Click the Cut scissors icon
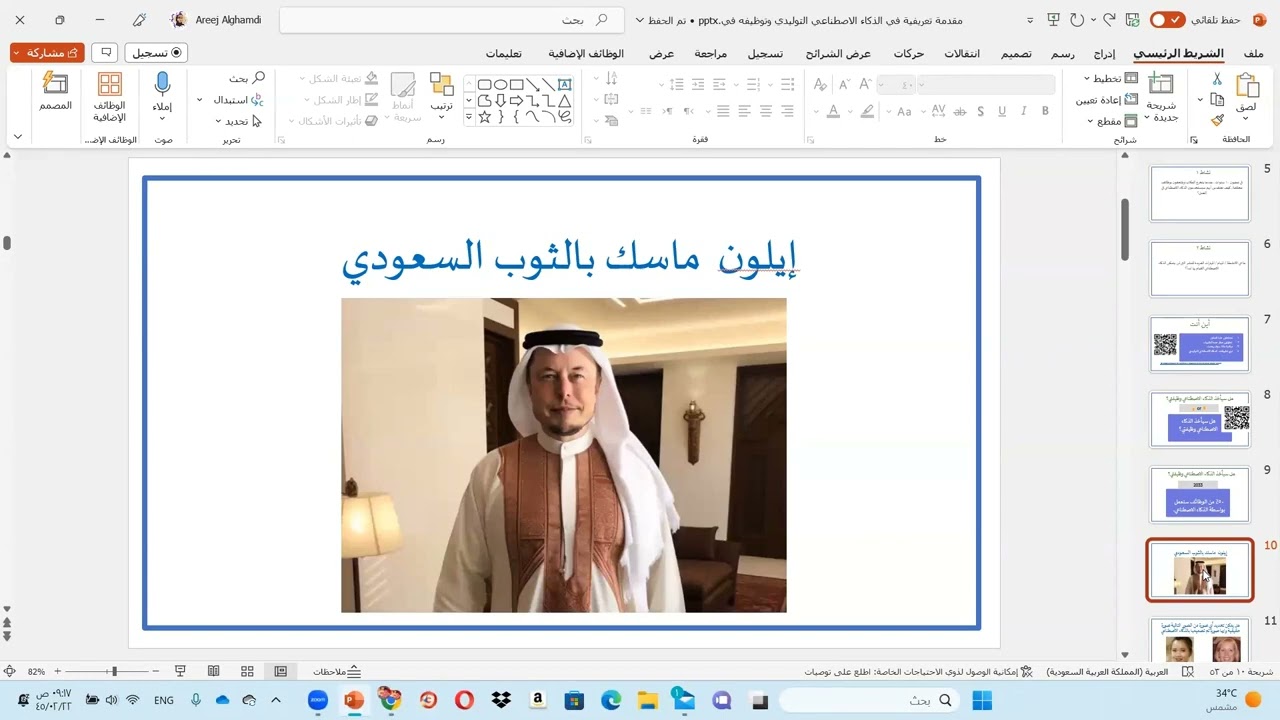The width and height of the screenshot is (1280, 720). click(1217, 78)
